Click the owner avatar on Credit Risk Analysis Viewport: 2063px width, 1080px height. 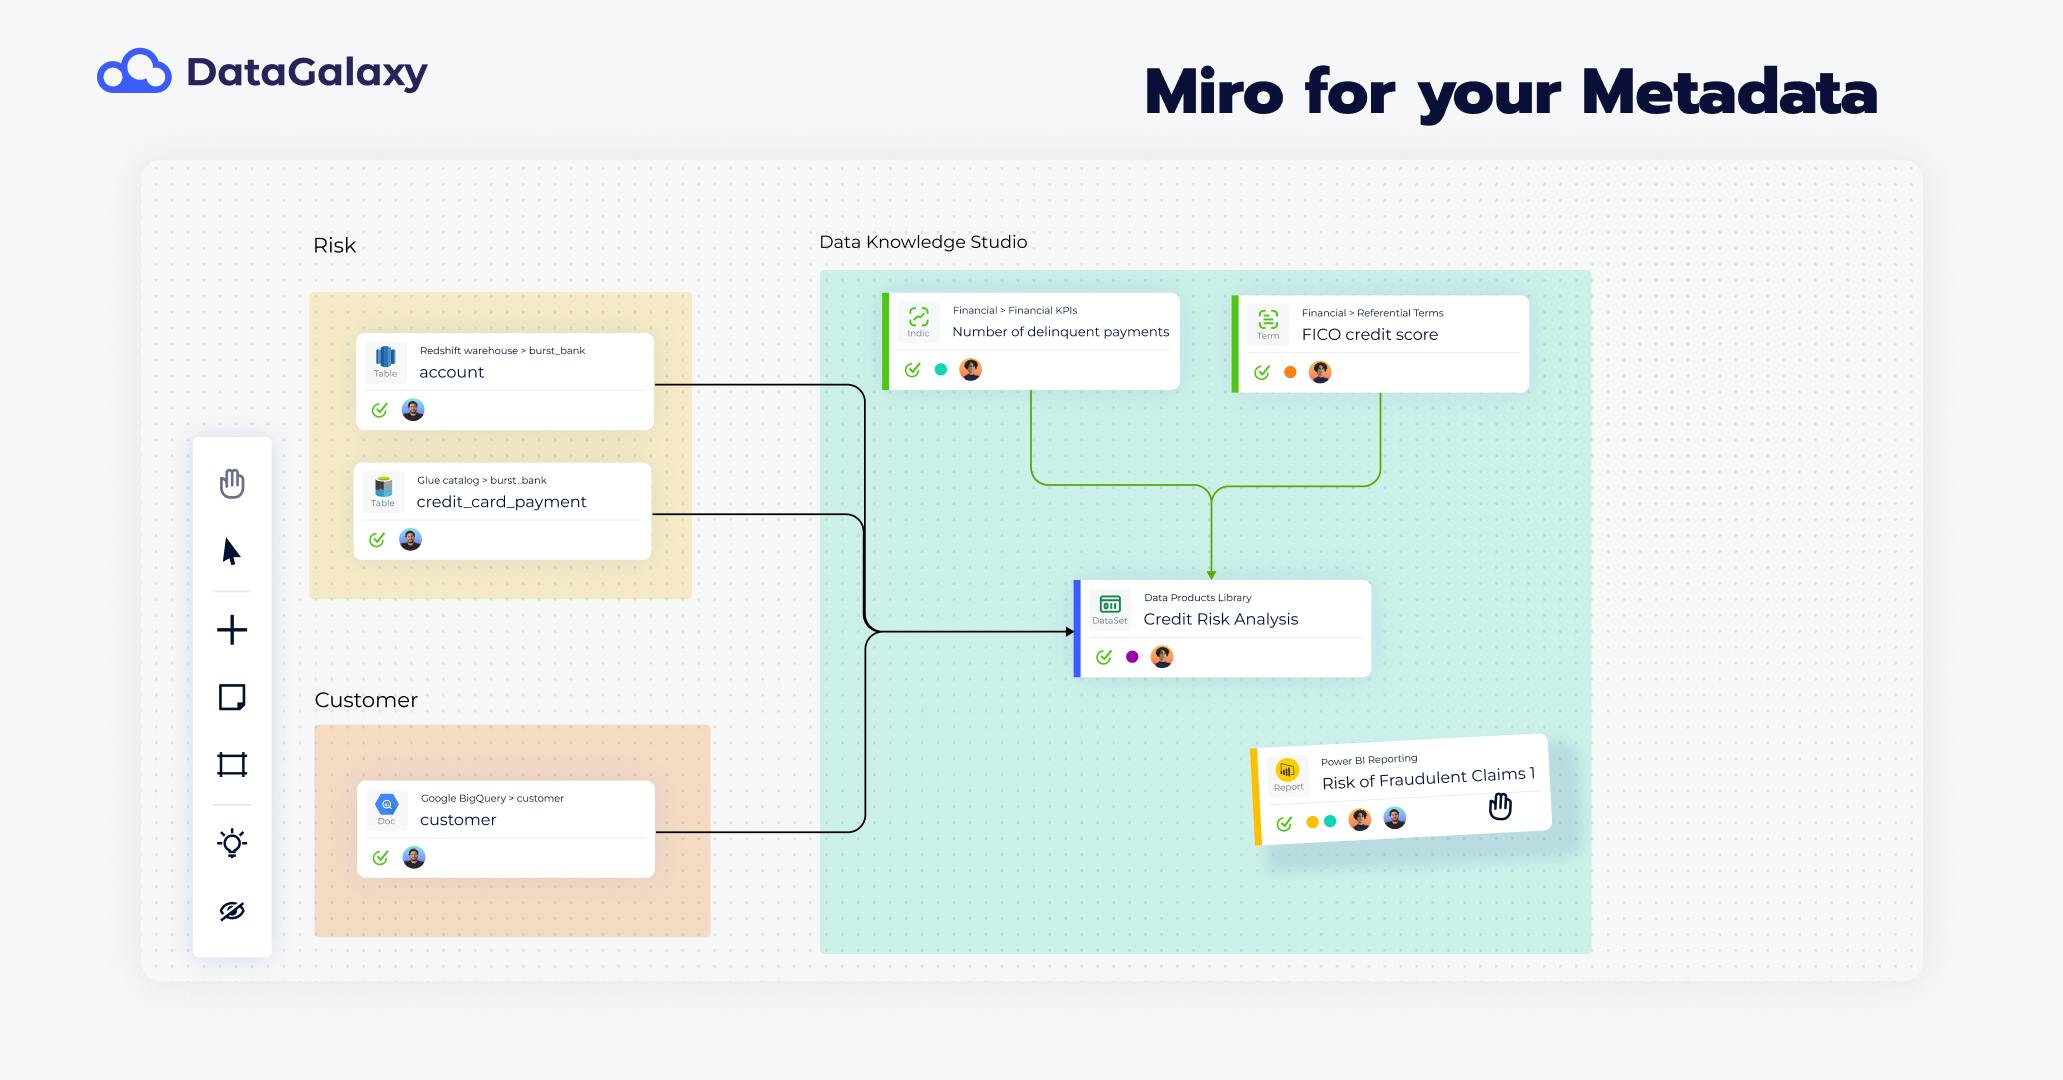pos(1162,657)
